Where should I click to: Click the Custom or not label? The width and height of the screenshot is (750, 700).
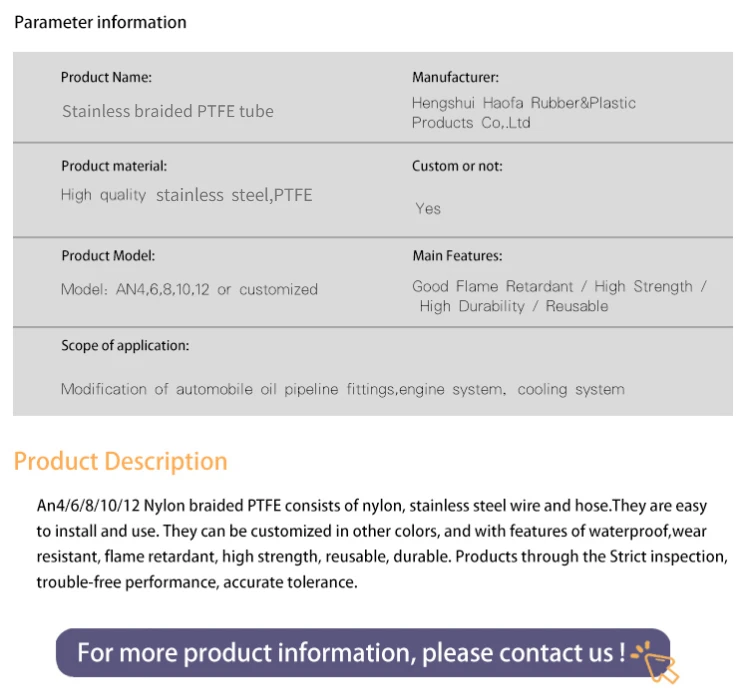[457, 166]
